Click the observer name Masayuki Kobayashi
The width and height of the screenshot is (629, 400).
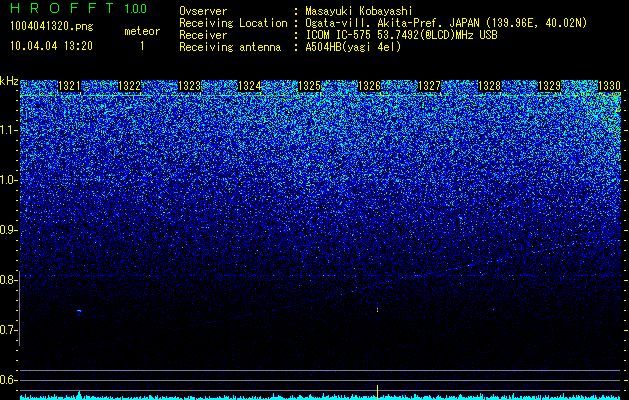point(359,11)
